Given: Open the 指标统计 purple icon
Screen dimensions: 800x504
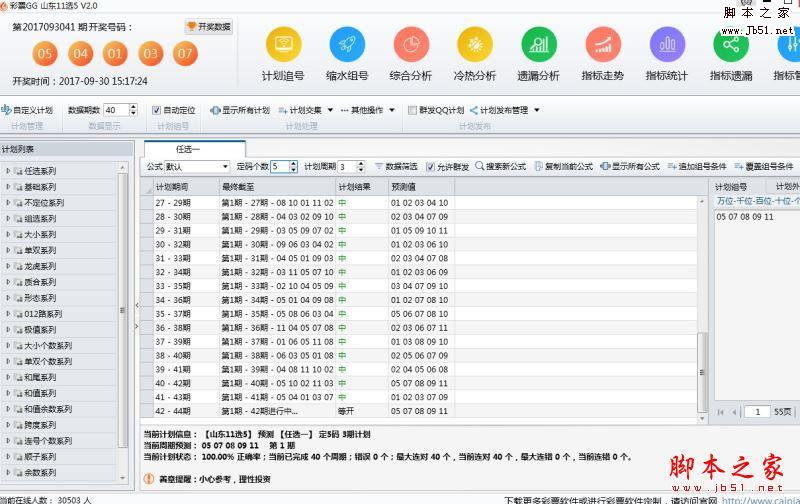Looking at the screenshot, I should click(x=667, y=45).
